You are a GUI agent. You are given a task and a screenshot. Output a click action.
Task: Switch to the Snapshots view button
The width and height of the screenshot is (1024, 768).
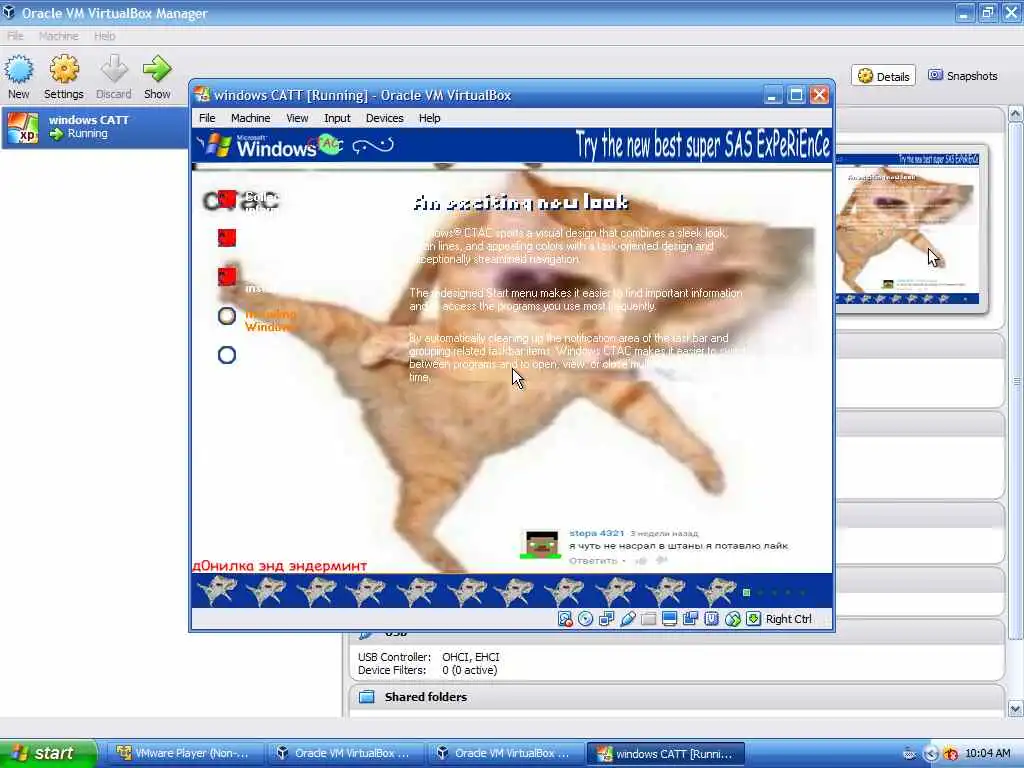963,76
